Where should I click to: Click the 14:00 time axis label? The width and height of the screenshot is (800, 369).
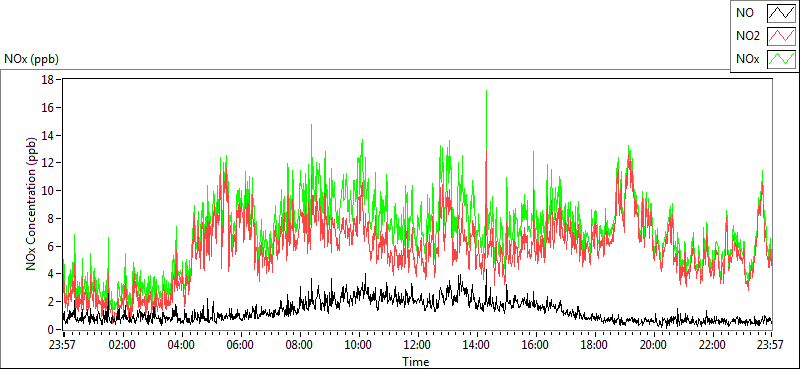(x=477, y=345)
